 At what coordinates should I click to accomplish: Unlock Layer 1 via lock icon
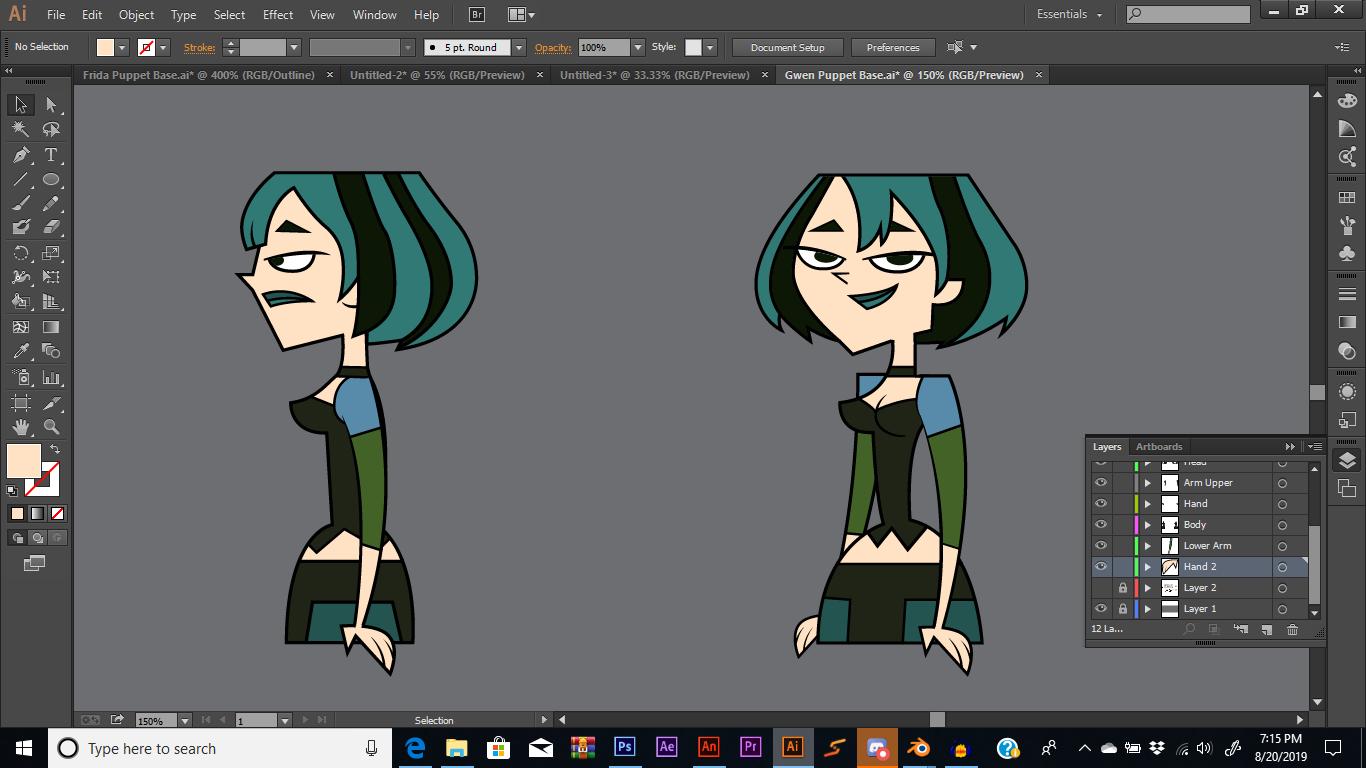click(1123, 609)
